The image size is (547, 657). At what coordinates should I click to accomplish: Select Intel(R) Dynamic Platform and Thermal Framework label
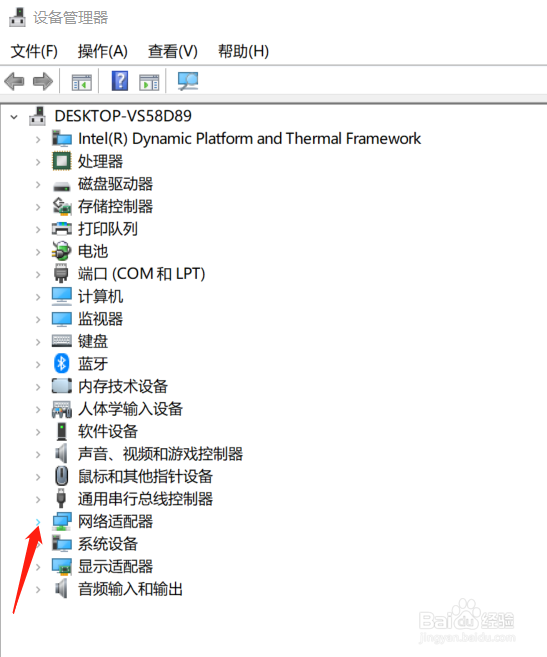(x=249, y=139)
